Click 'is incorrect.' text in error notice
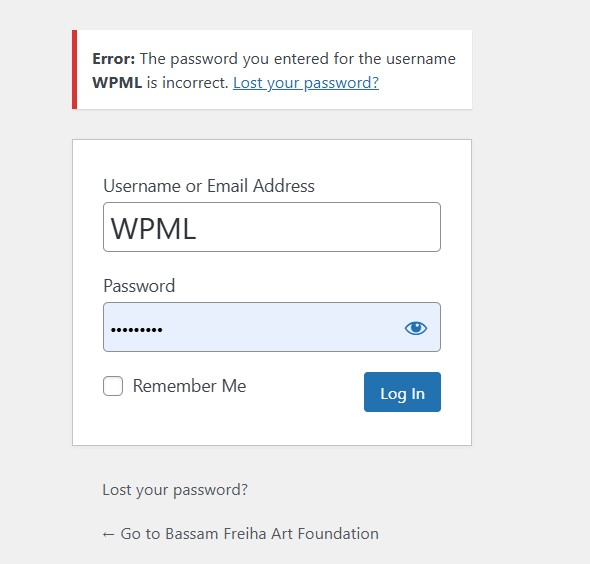 coord(187,83)
